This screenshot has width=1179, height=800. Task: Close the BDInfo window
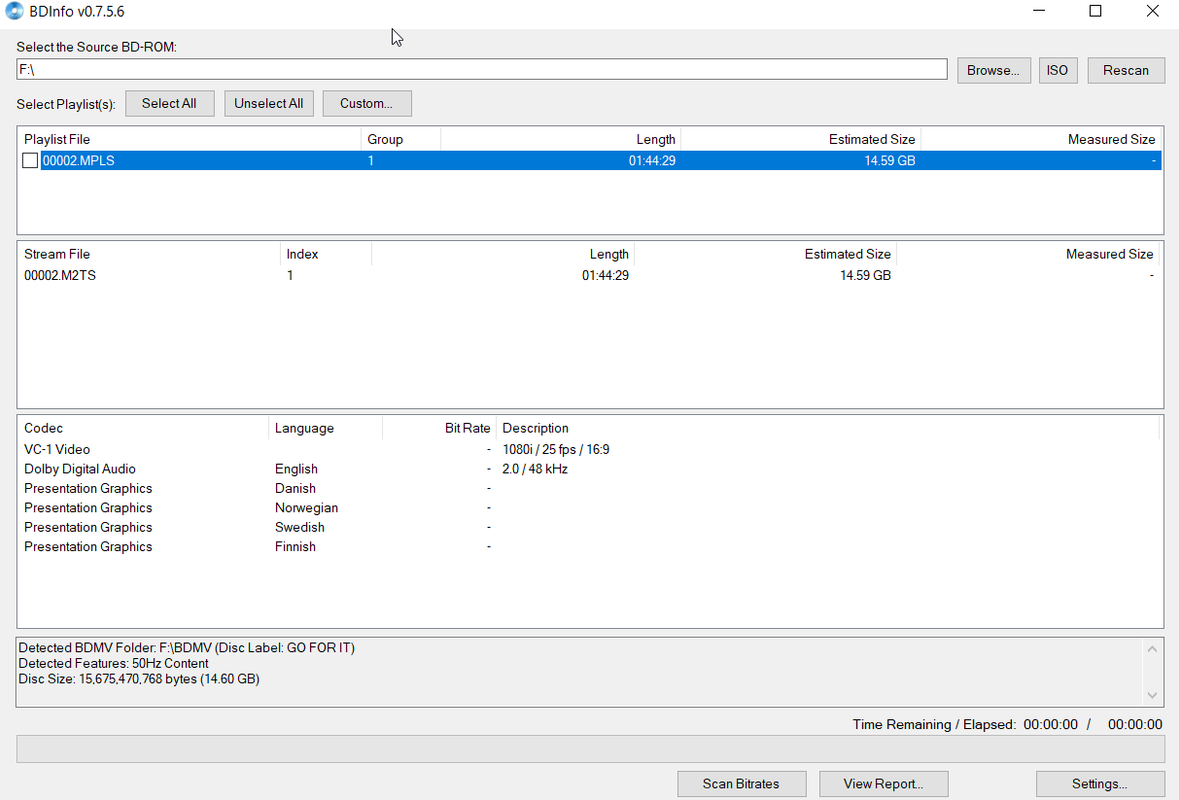tap(1152, 11)
